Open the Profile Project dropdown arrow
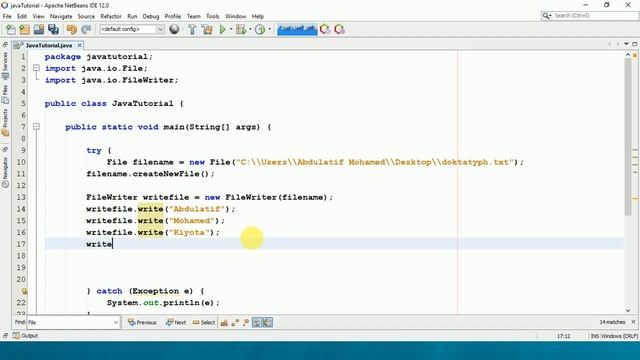This screenshot has height=360, width=640. [x=269, y=29]
